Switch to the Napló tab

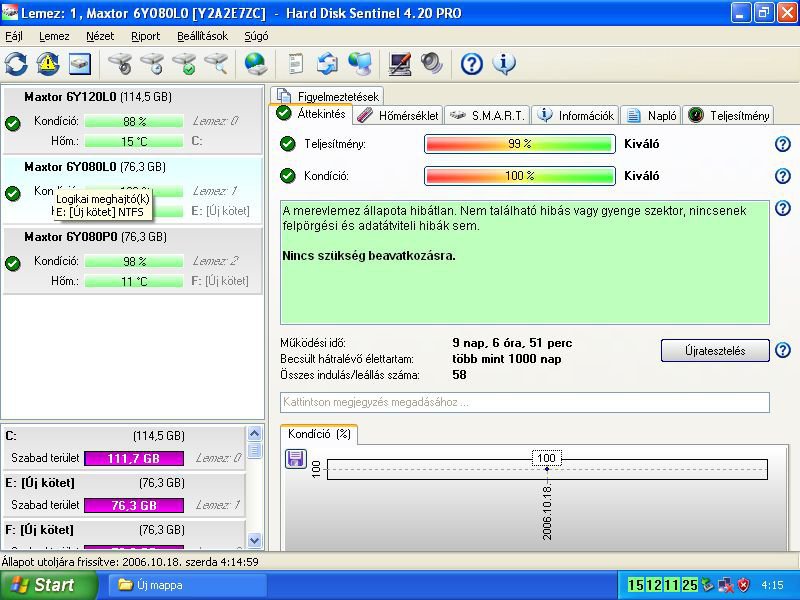coord(652,115)
